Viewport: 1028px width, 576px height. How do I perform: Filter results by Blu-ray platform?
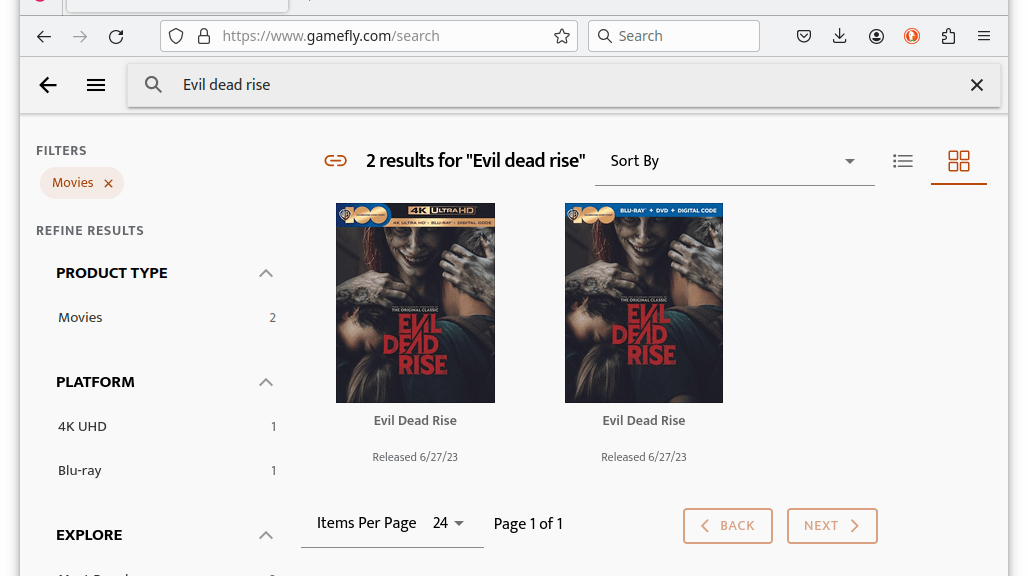click(x=167, y=470)
